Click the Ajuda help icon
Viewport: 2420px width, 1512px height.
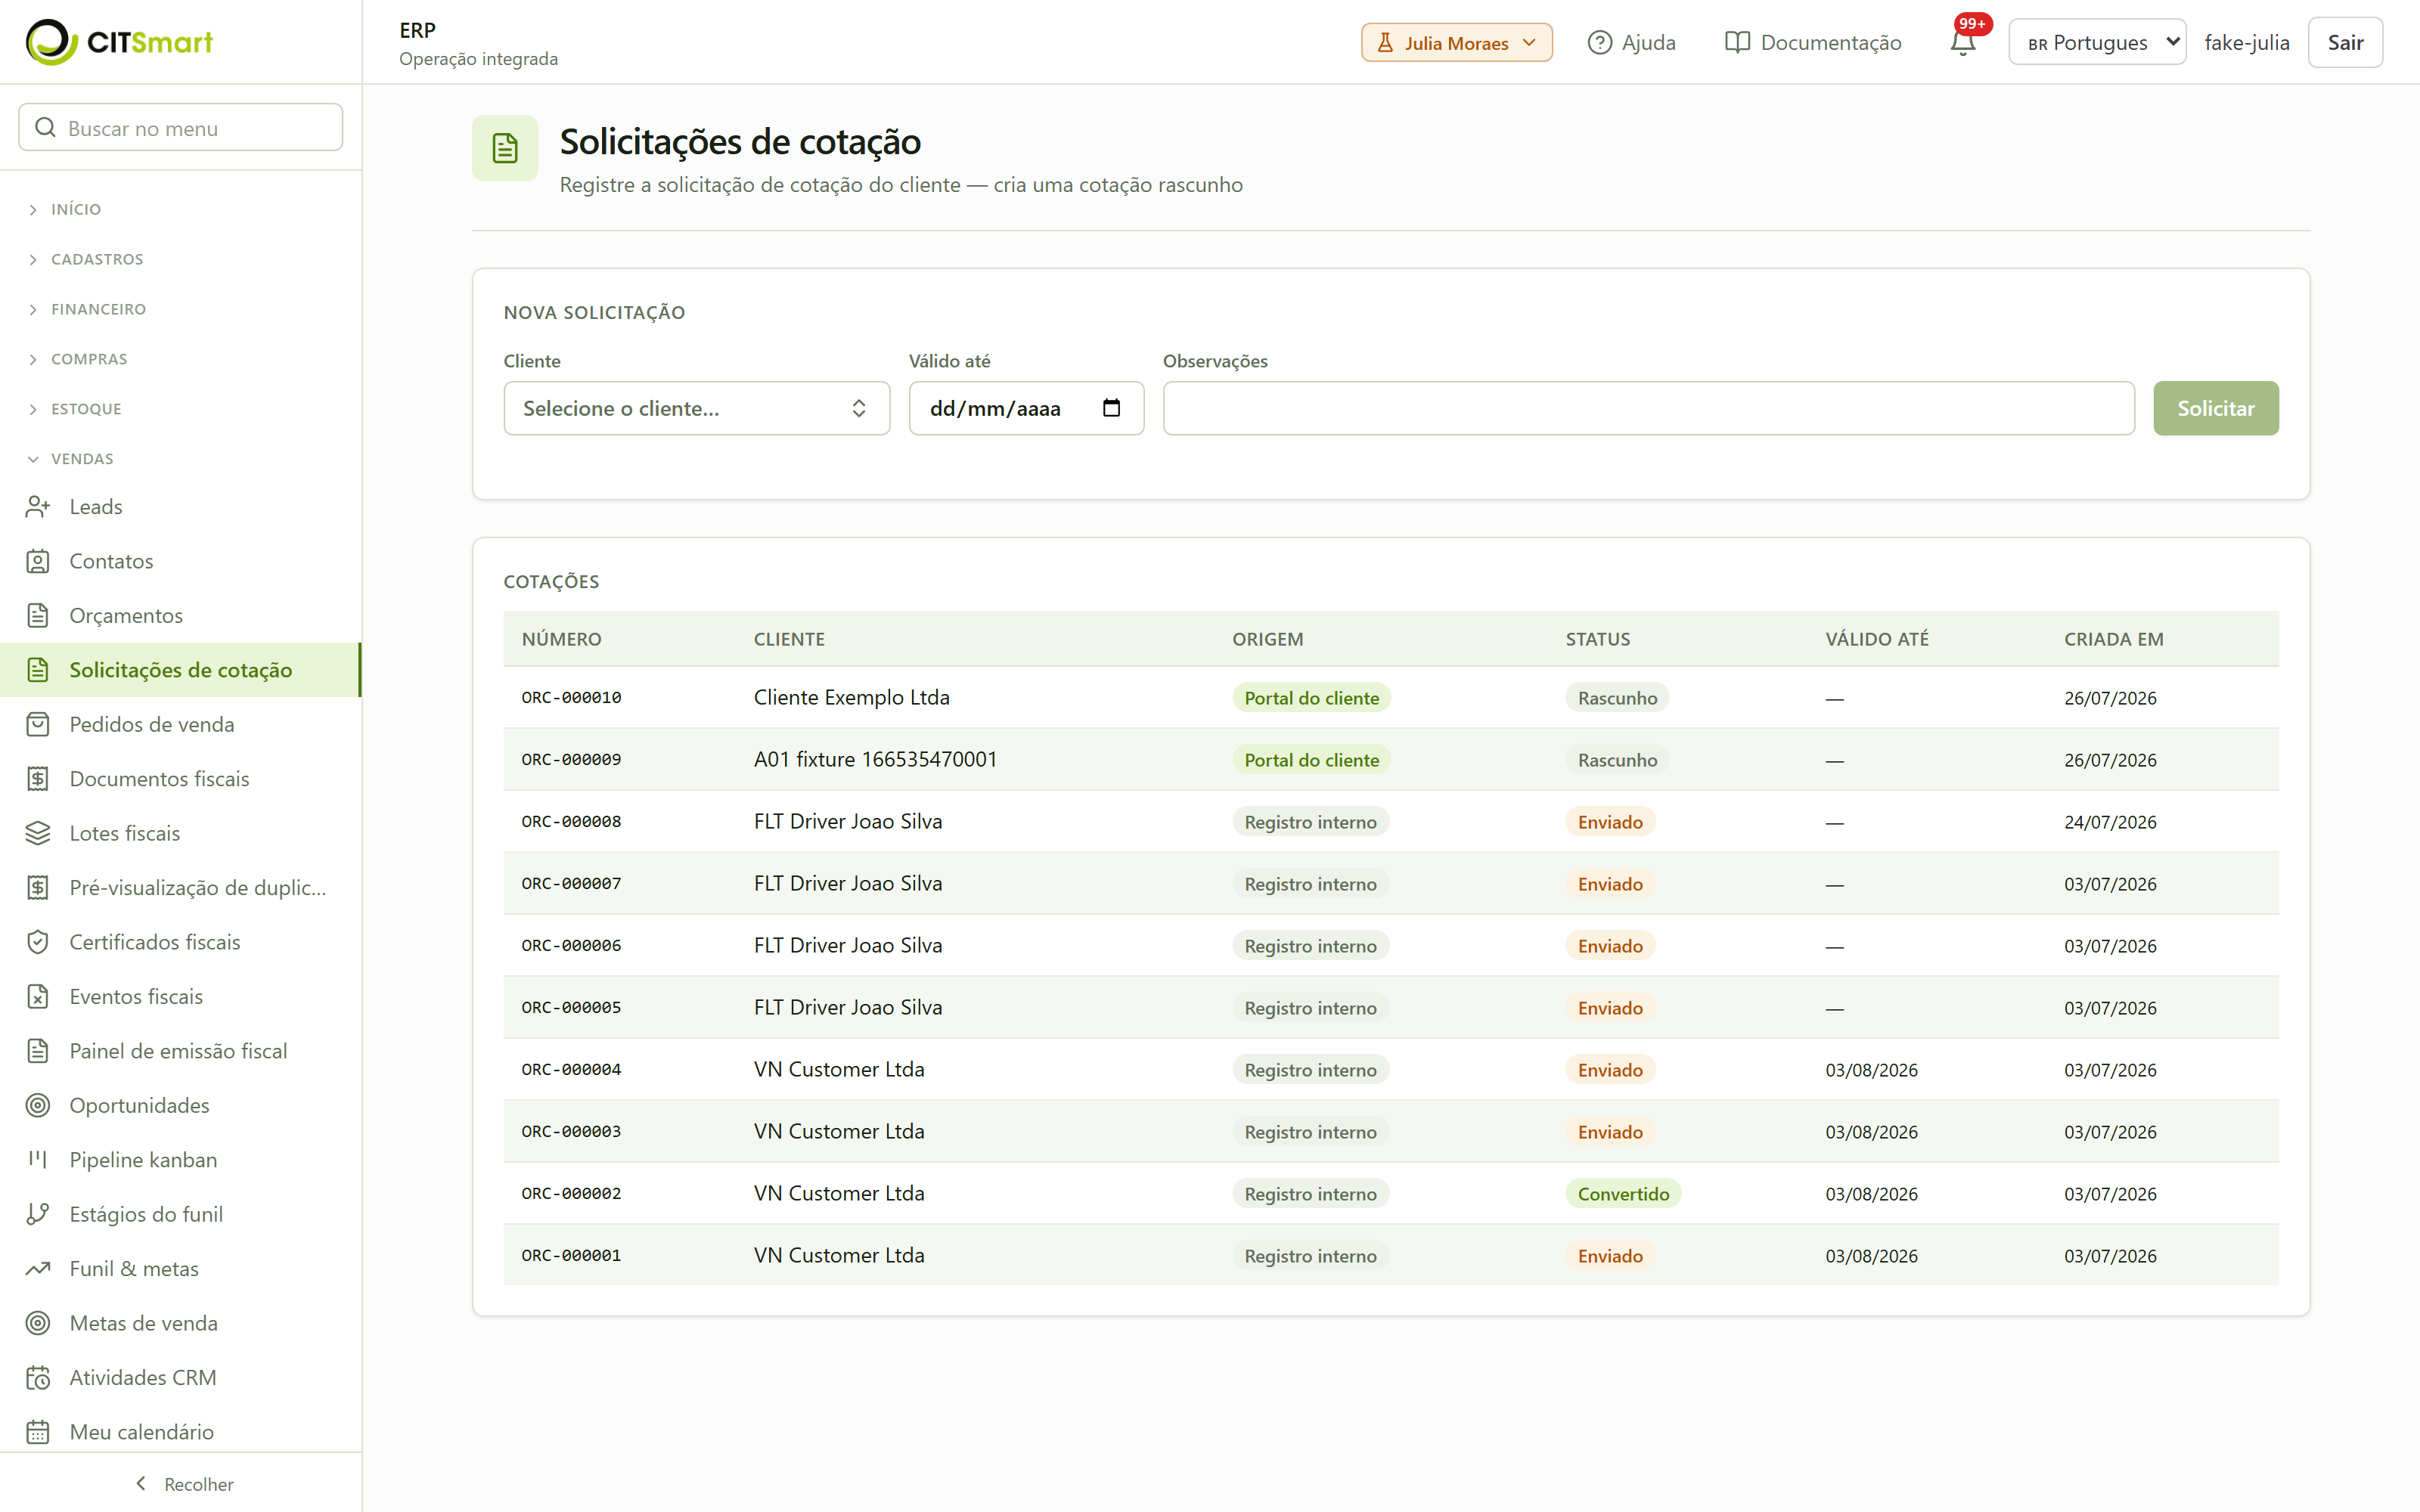pos(1599,42)
